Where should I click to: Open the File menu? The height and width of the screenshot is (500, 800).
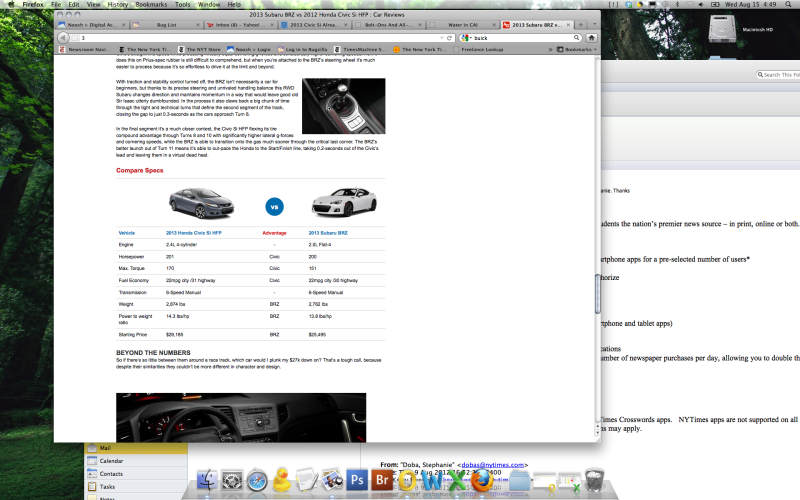(x=56, y=4)
